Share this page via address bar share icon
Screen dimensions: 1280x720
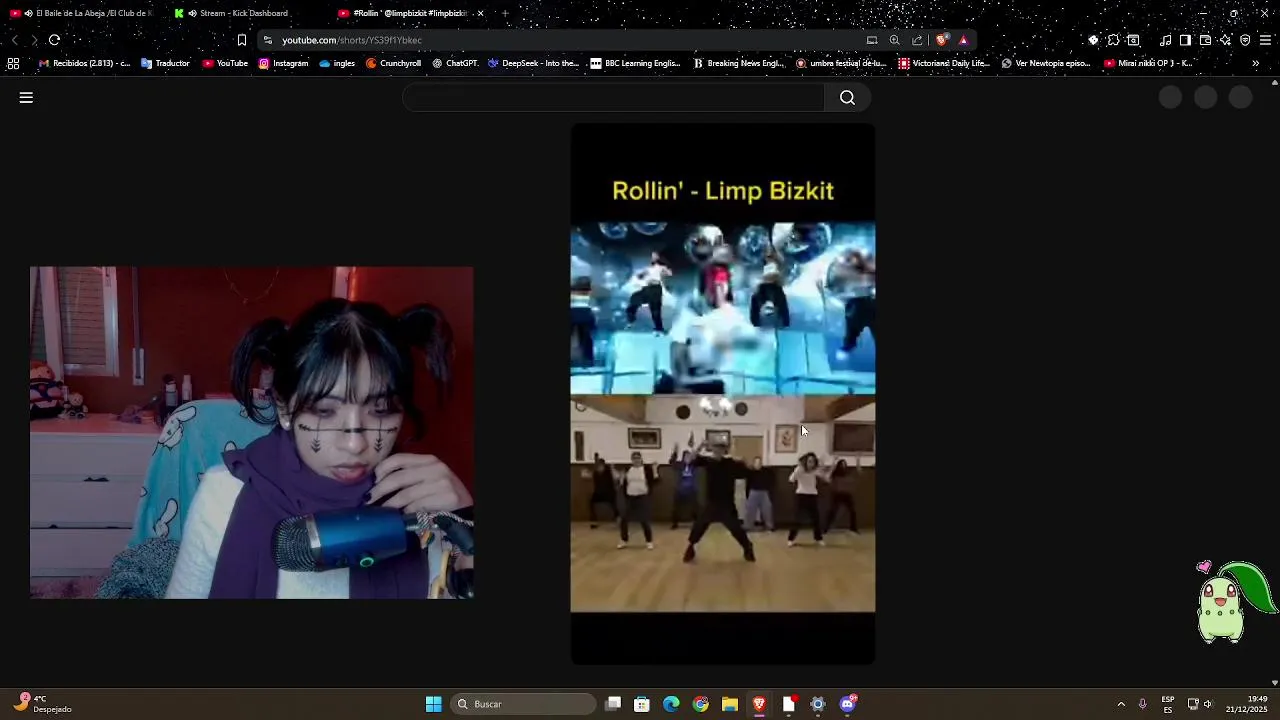[x=917, y=40]
